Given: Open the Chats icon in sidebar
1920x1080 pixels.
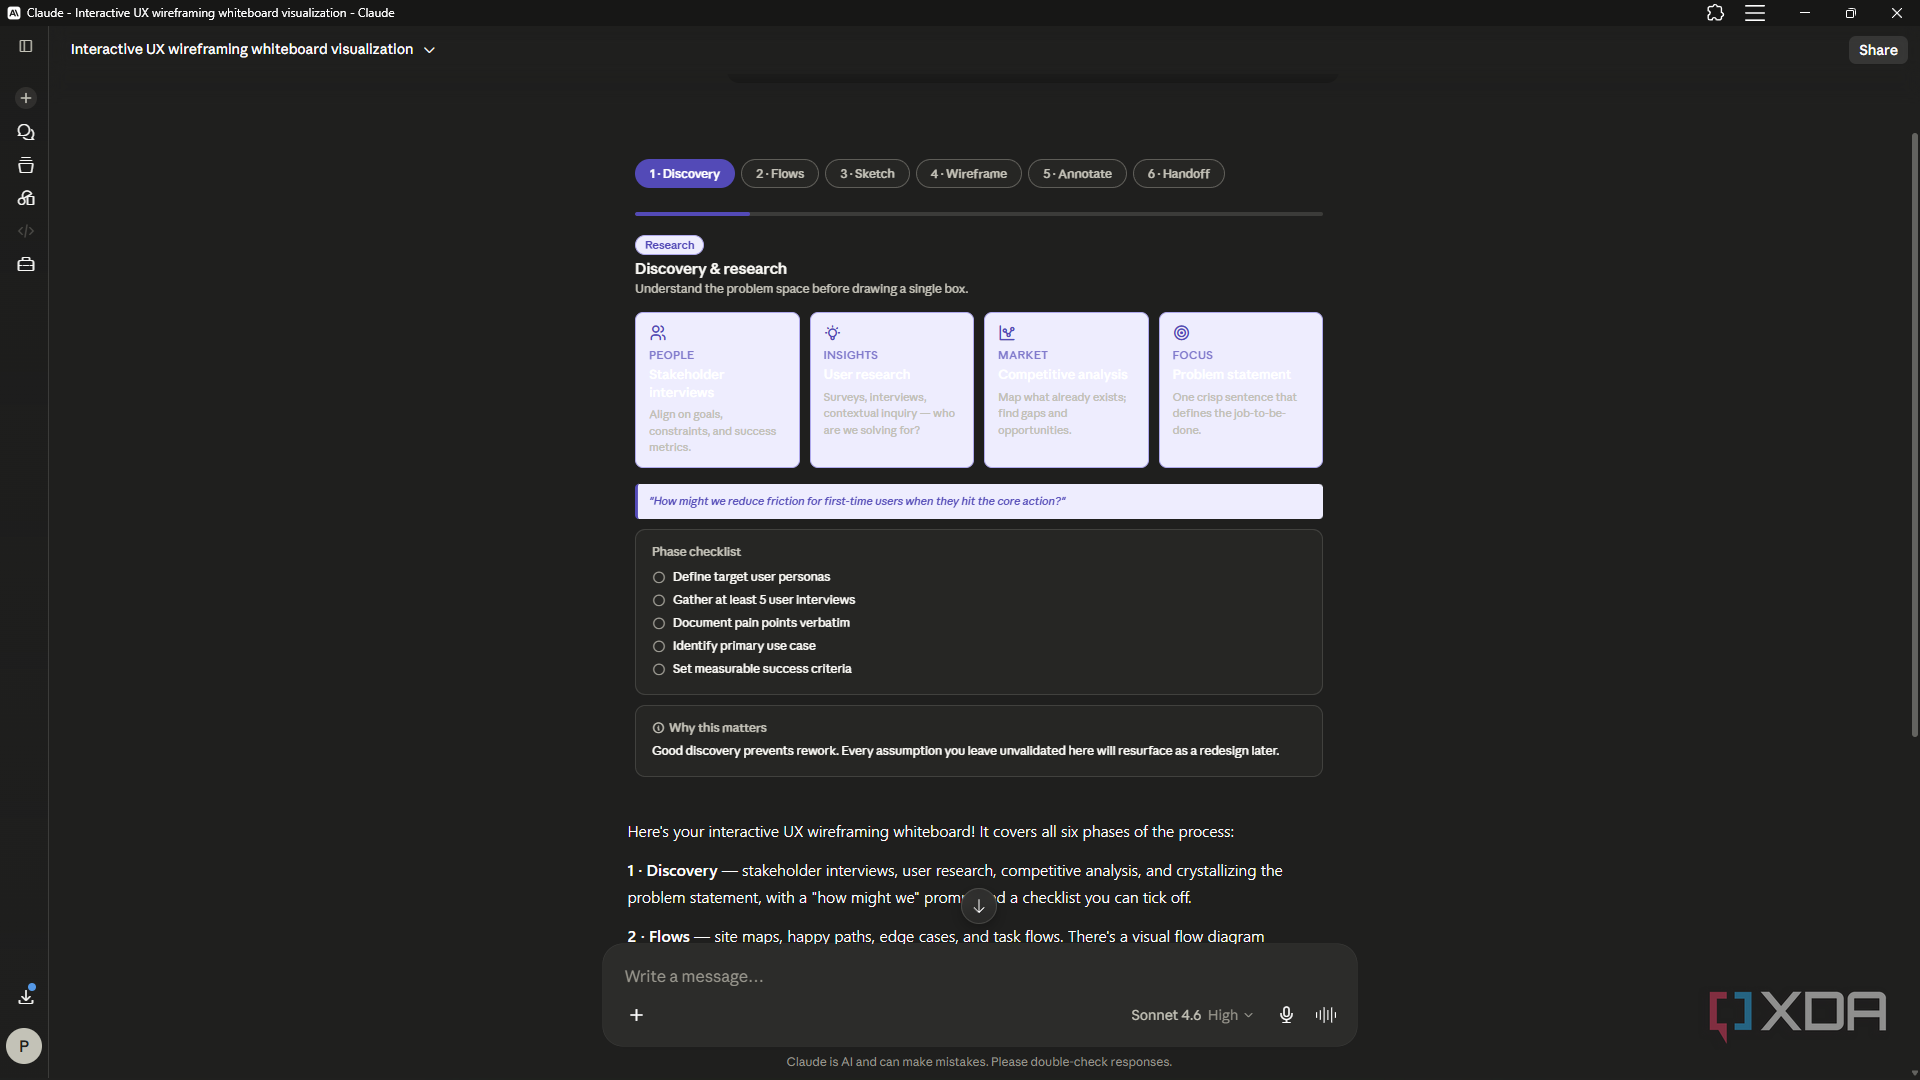Looking at the screenshot, I should [x=26, y=132].
